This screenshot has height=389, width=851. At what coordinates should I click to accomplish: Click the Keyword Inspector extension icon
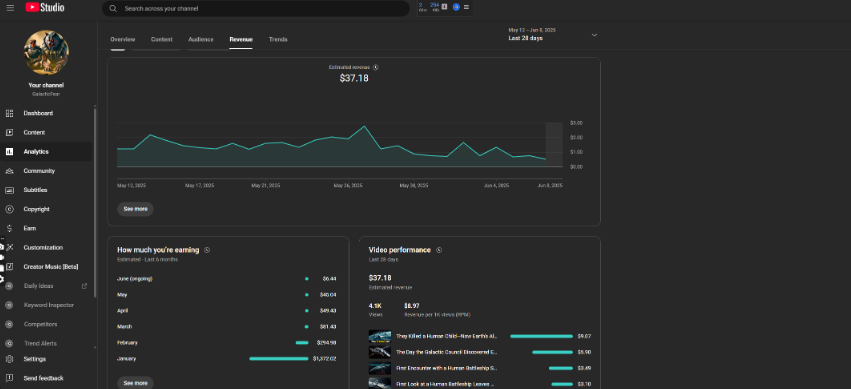click(9, 305)
